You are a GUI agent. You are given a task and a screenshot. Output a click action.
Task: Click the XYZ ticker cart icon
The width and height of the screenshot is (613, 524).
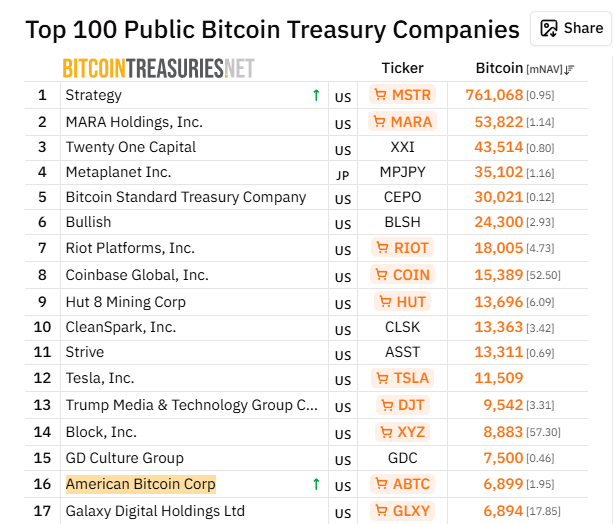point(387,432)
